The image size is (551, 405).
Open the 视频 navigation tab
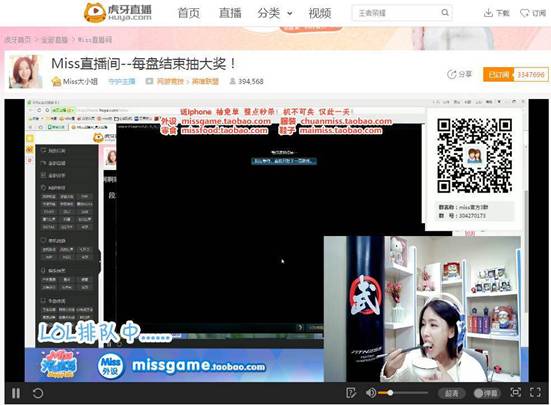(x=320, y=13)
